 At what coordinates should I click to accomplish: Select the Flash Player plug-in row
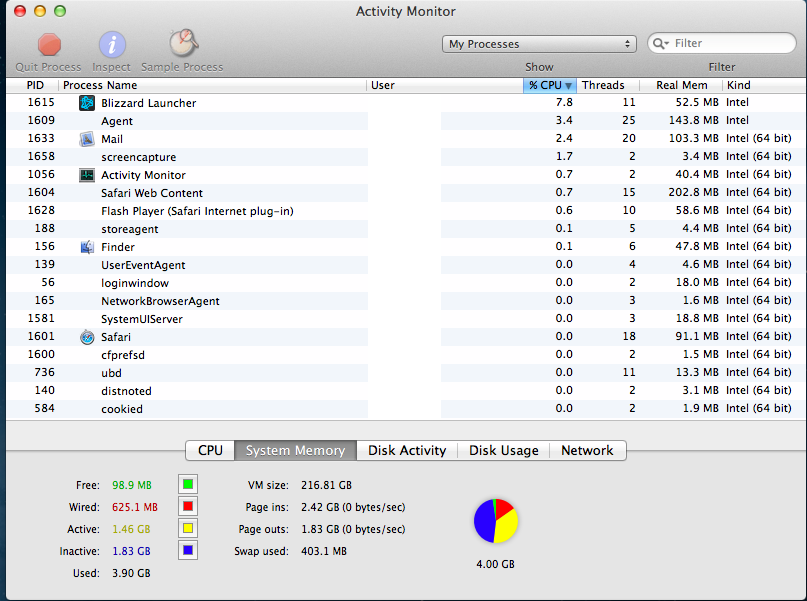click(x=406, y=211)
